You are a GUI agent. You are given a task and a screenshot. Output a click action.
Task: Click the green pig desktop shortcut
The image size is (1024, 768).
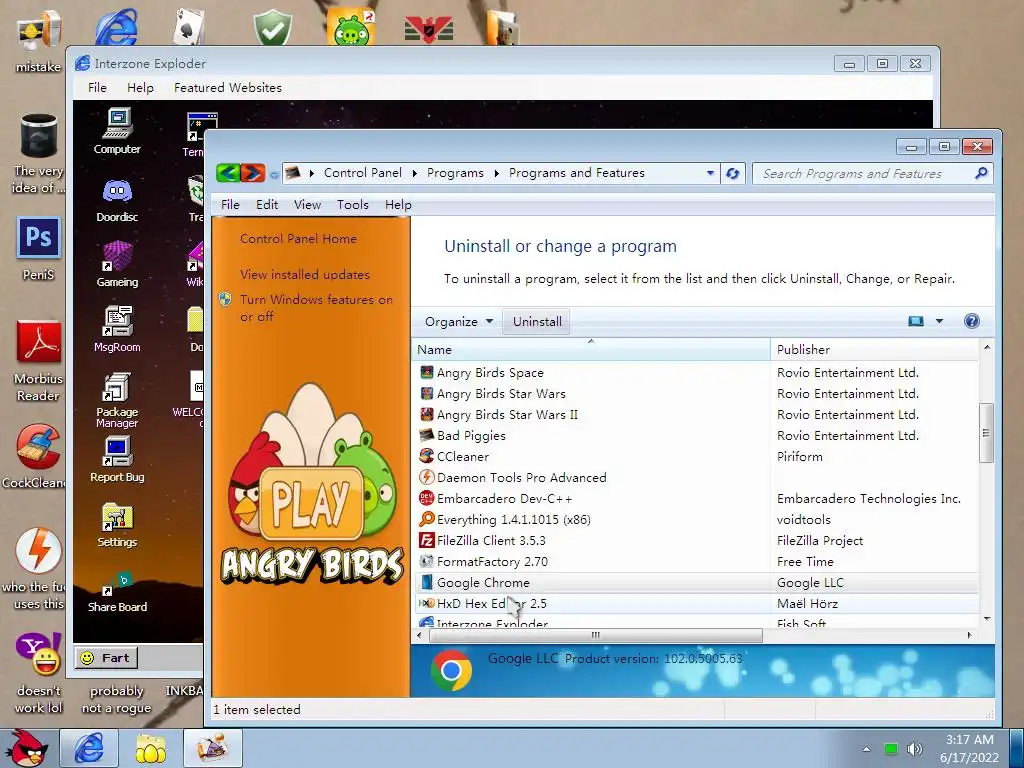351,26
